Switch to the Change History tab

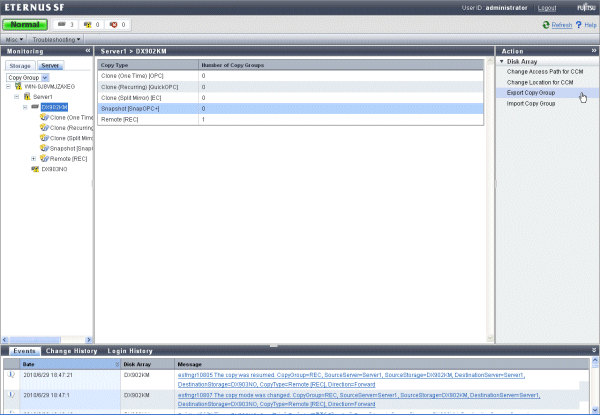pos(71,351)
